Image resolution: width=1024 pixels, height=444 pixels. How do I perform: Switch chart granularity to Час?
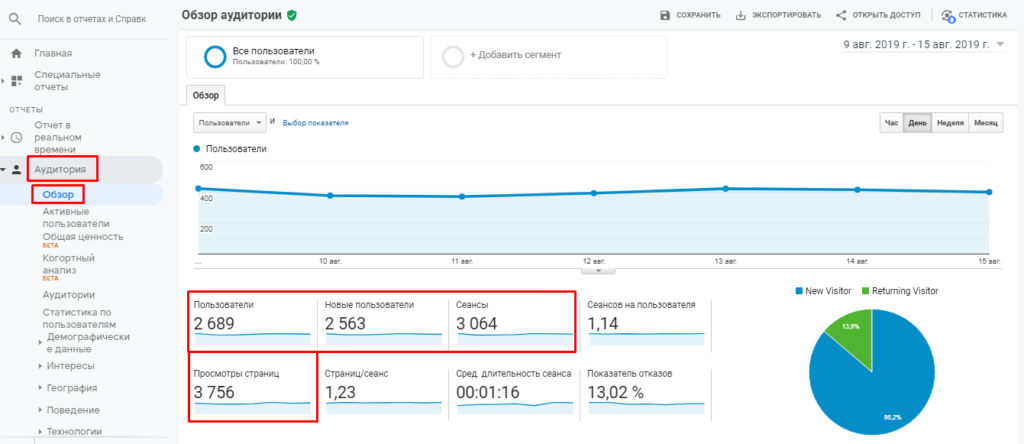coord(891,122)
